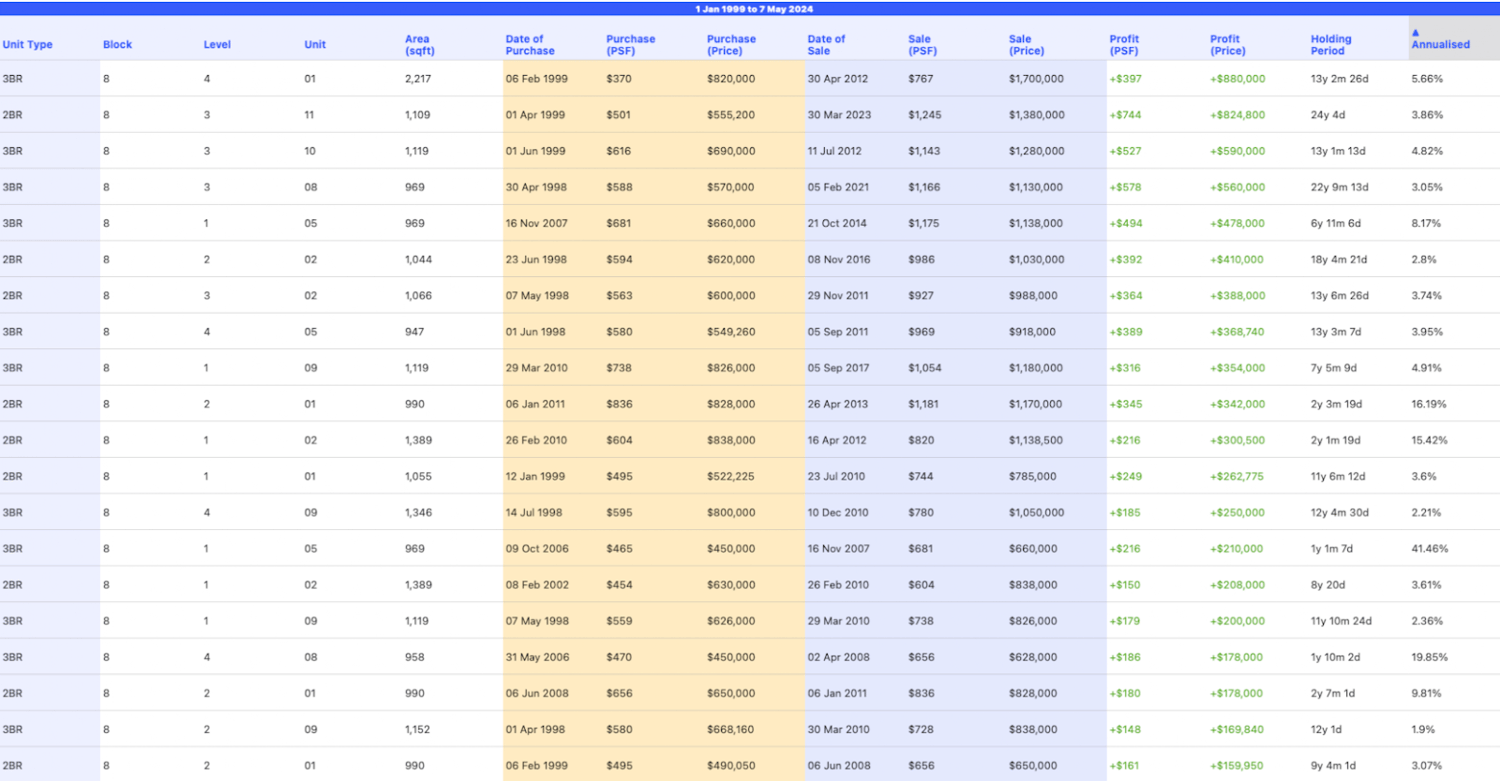Click the area value 1,346
Image resolution: width=1500 pixels, height=781 pixels.
click(418, 512)
